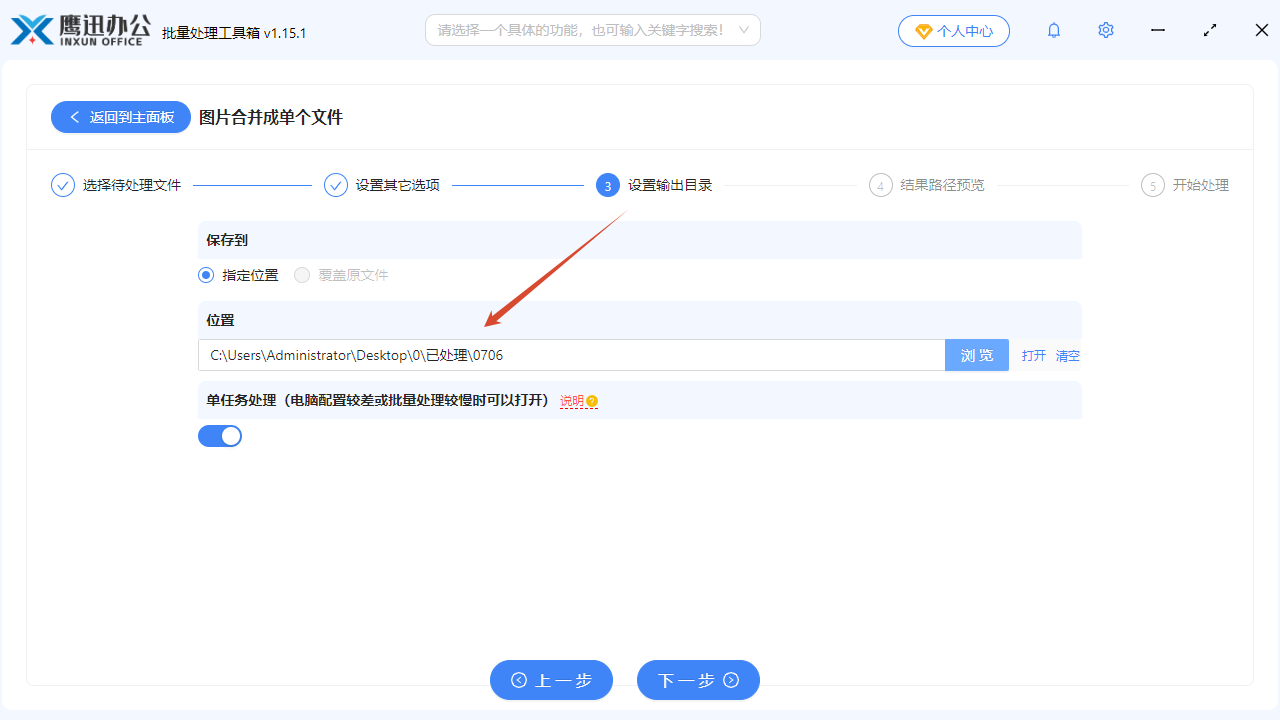1280x720 pixels.
Task: Click the 单任务处理 description text
Action: click(x=378, y=400)
